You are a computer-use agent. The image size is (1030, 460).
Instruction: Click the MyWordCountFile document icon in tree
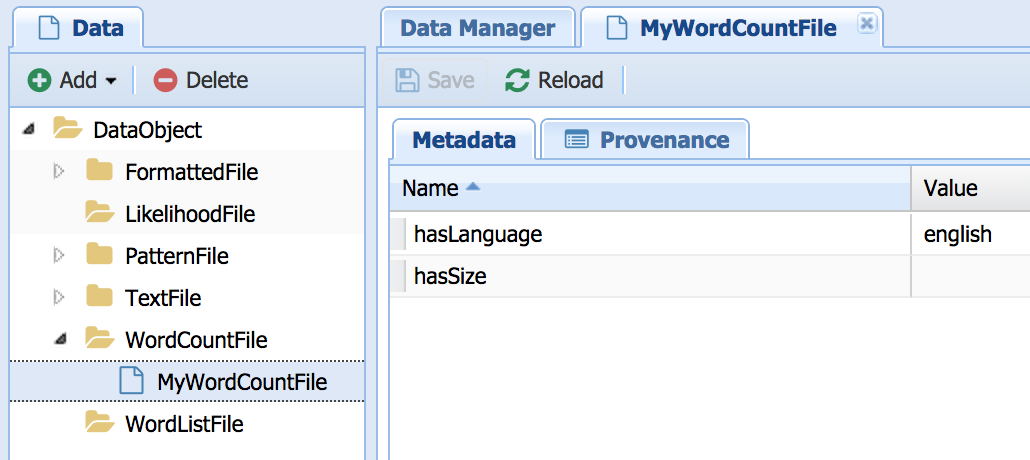coord(130,382)
